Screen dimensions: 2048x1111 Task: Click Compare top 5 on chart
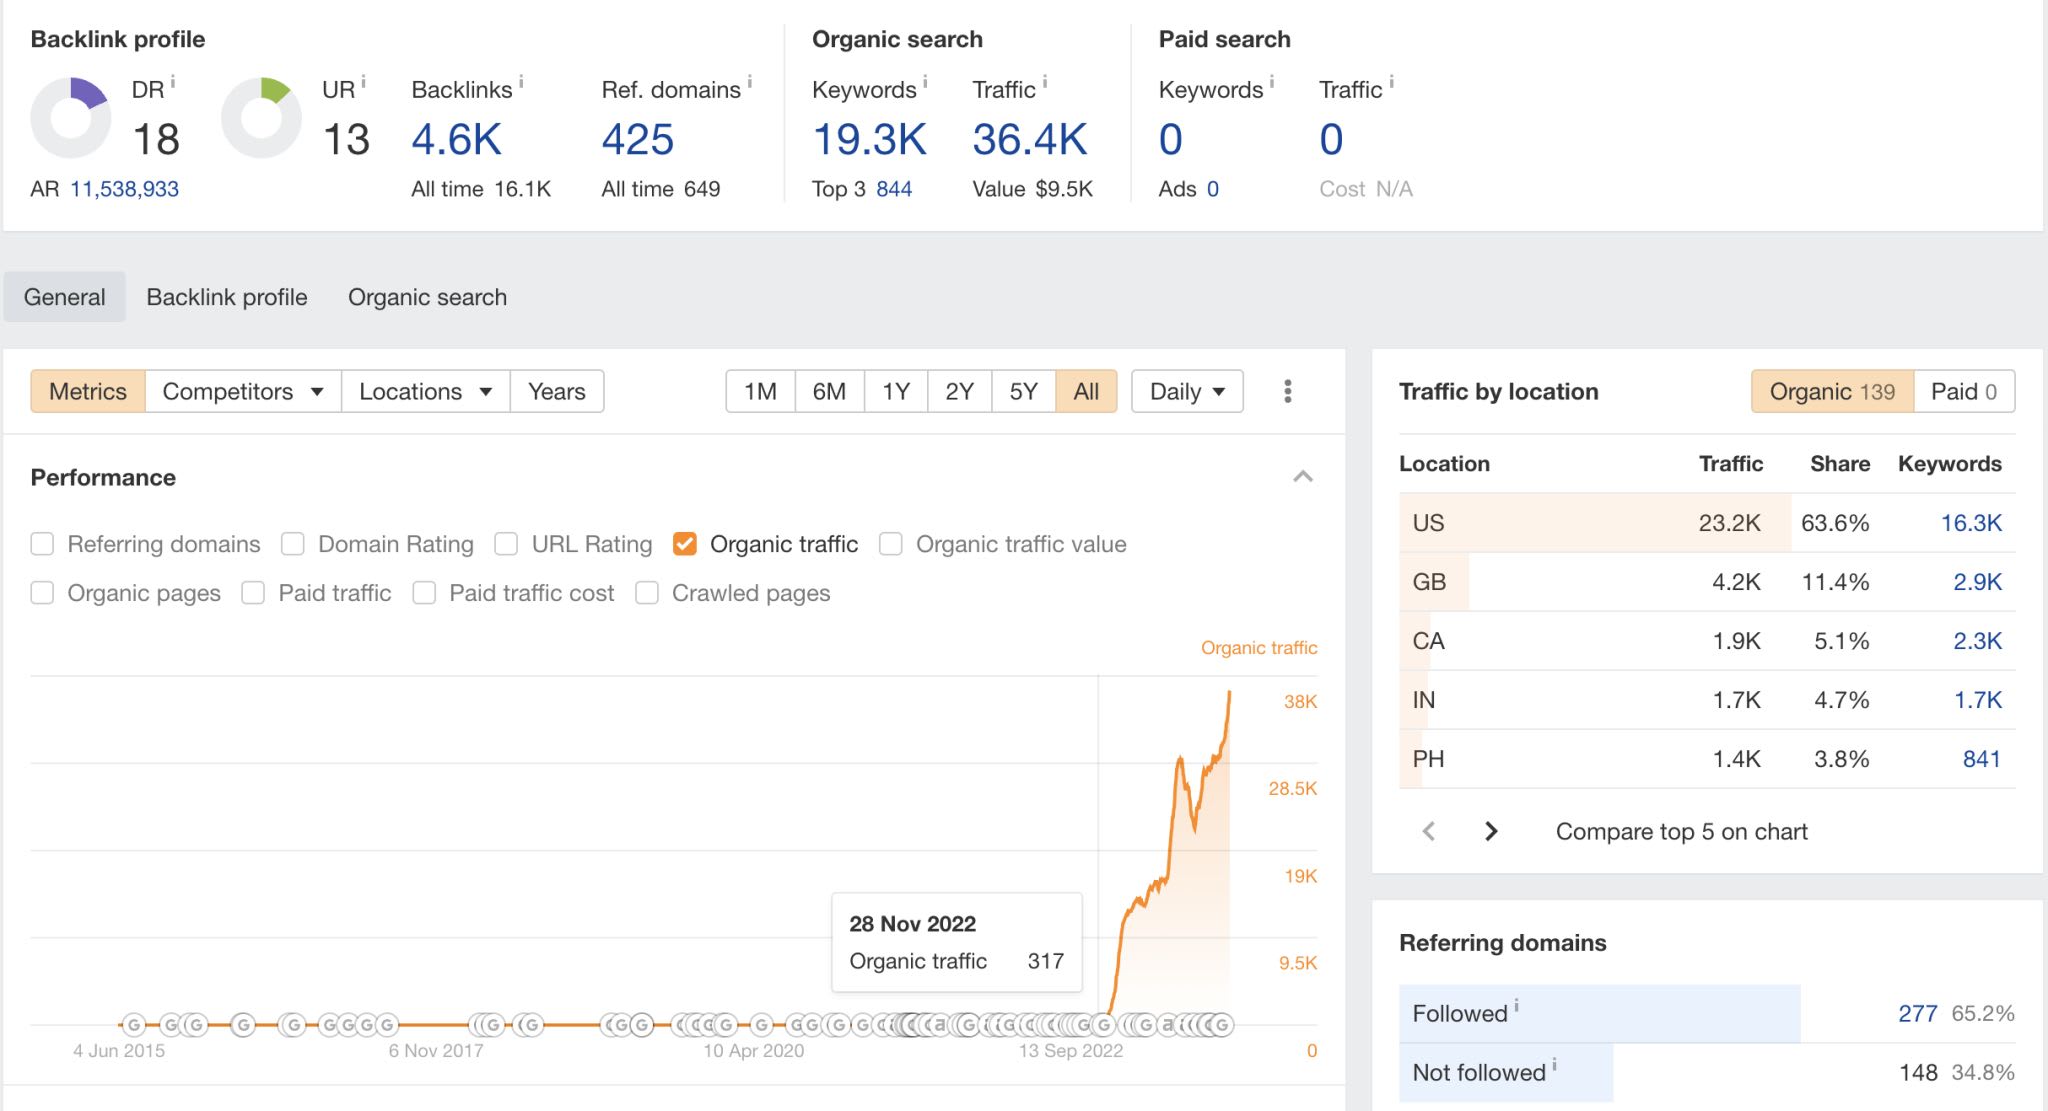pos(1681,831)
